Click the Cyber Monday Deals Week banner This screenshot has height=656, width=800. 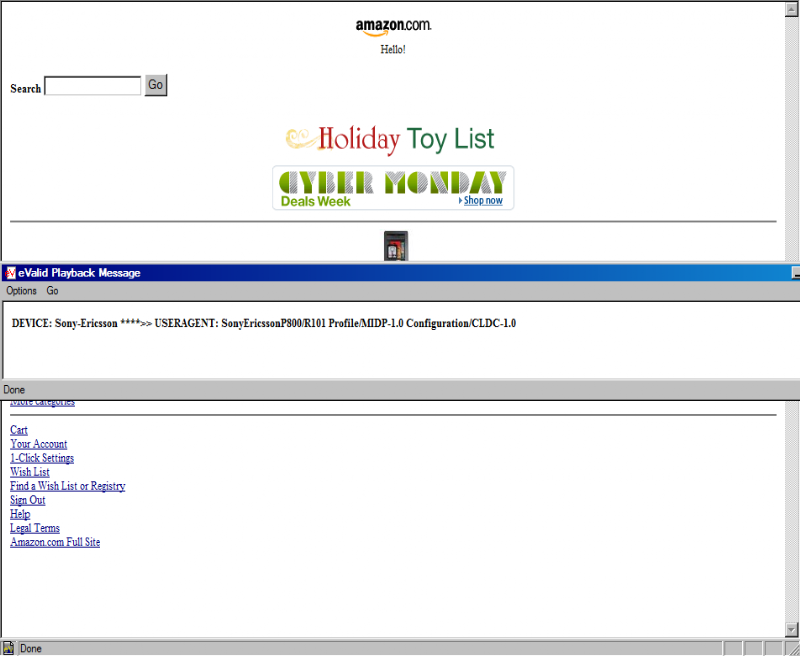click(393, 188)
